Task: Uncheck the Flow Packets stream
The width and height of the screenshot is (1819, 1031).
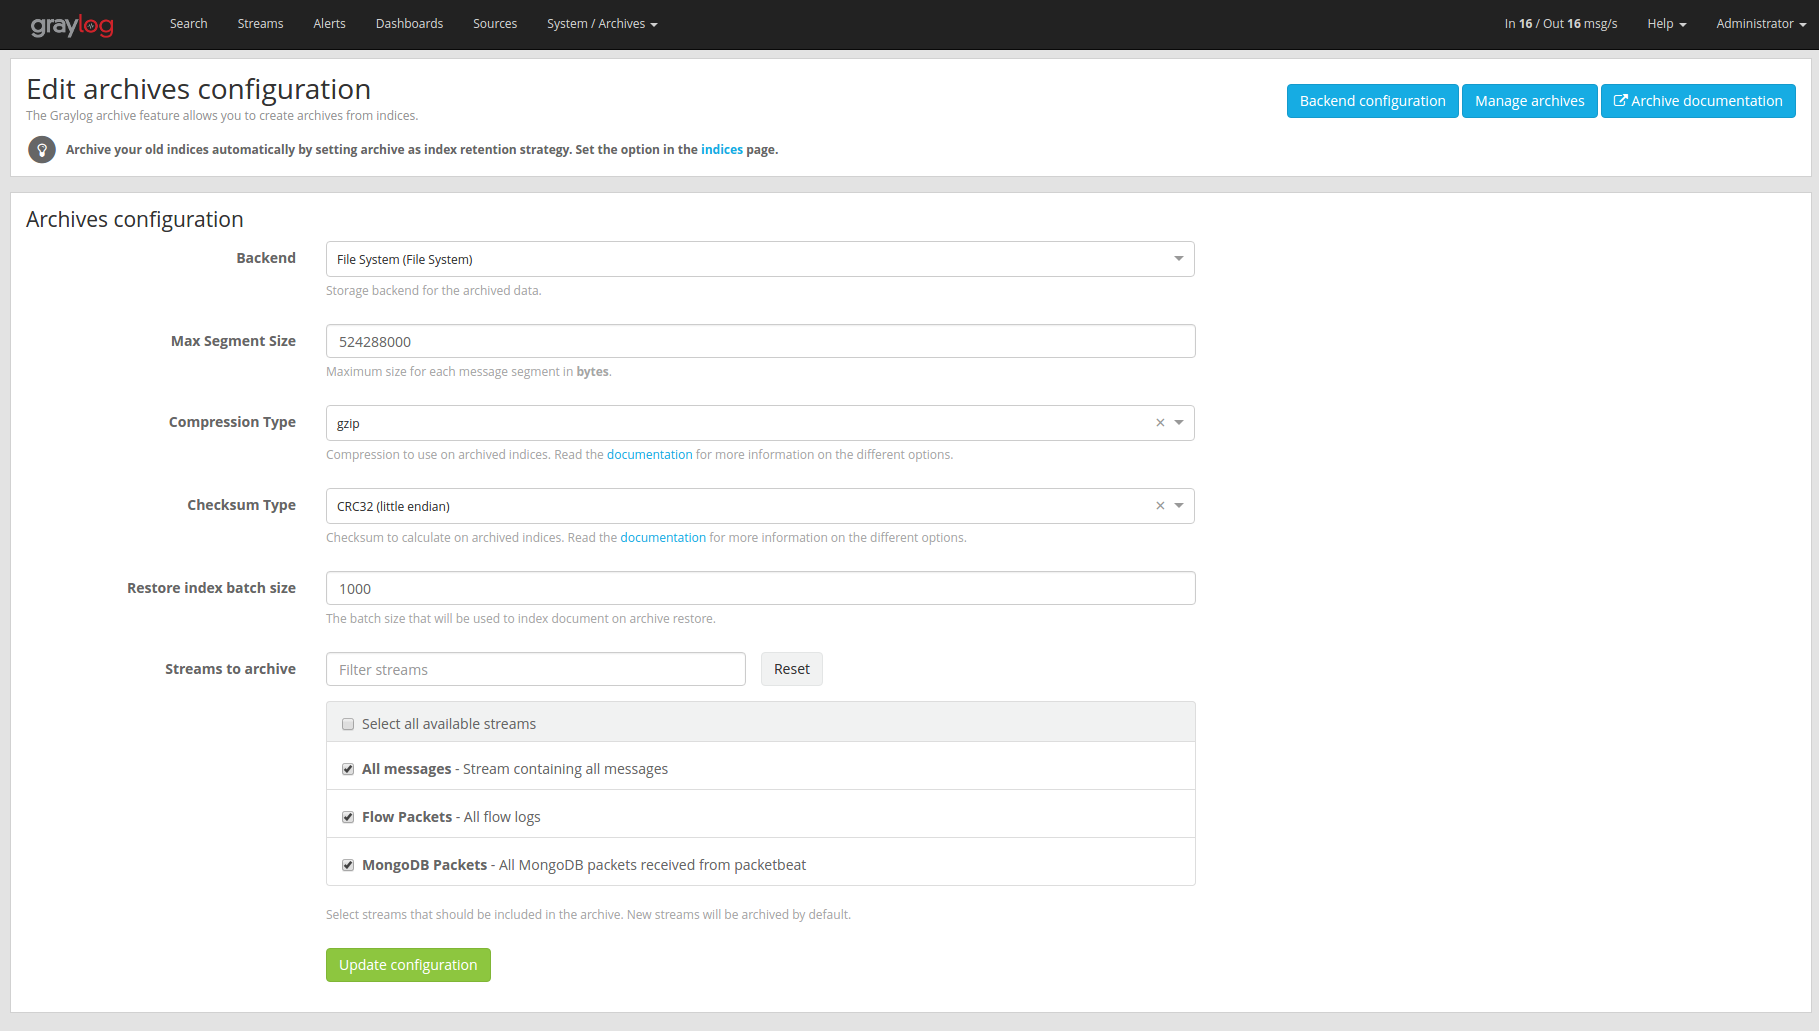Action: coord(347,816)
